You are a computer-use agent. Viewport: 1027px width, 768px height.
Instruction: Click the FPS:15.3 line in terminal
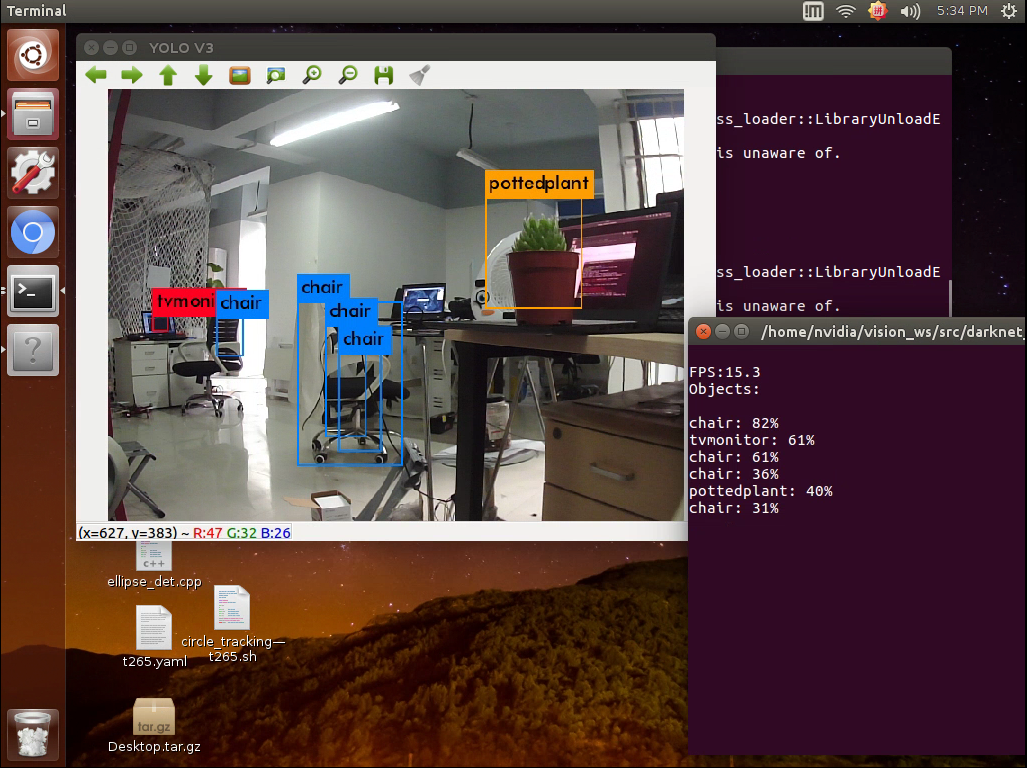(724, 372)
